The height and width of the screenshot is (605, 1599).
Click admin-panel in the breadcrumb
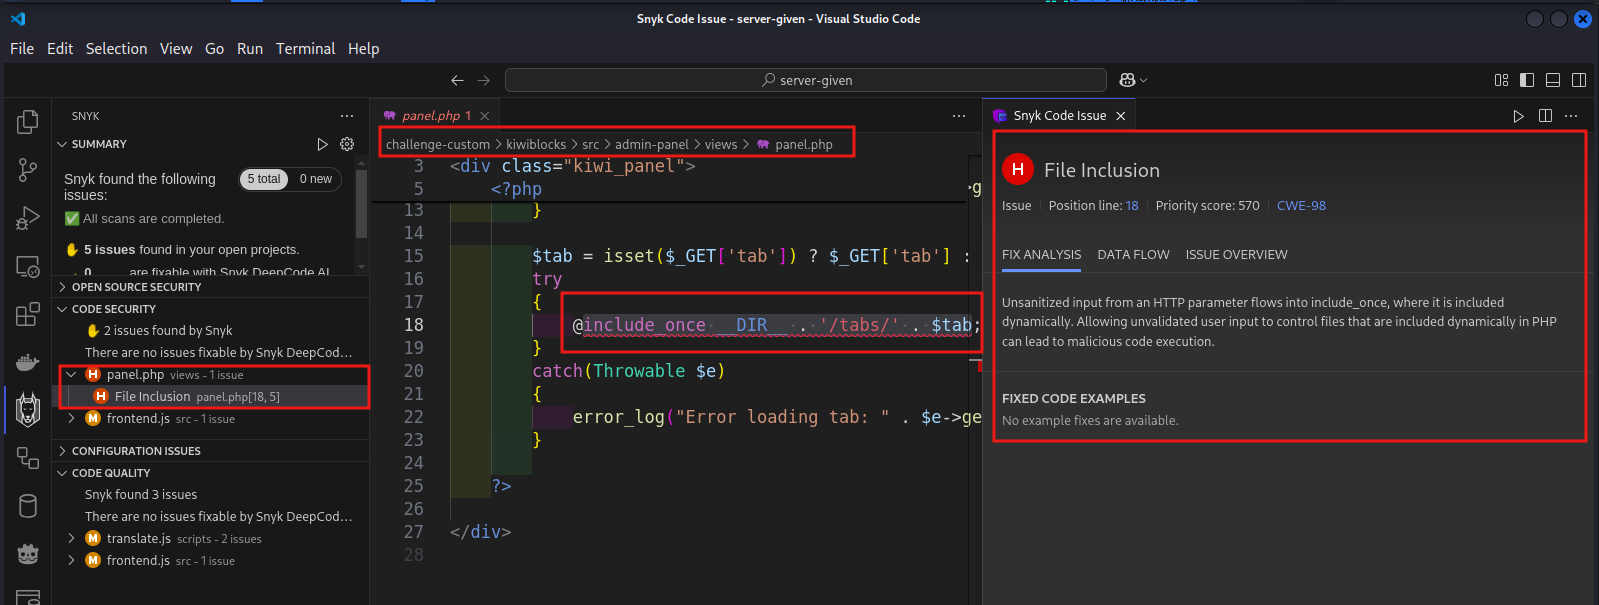point(652,145)
